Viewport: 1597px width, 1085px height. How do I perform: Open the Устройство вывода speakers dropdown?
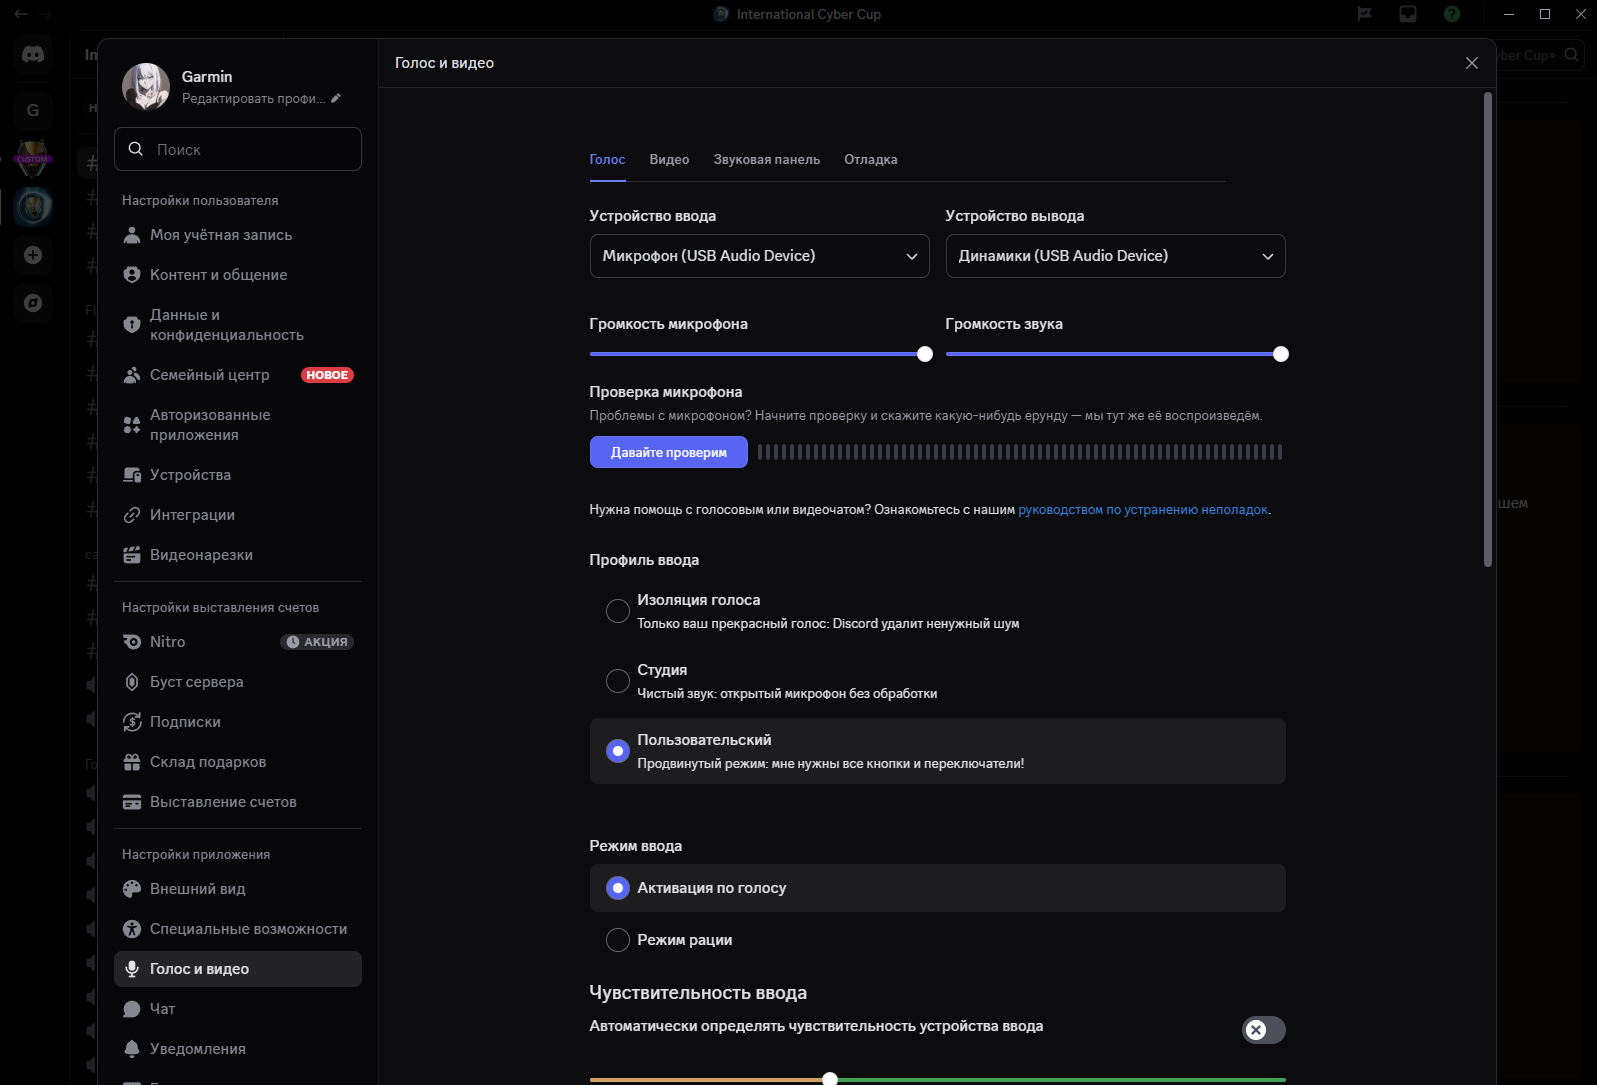(x=1116, y=256)
